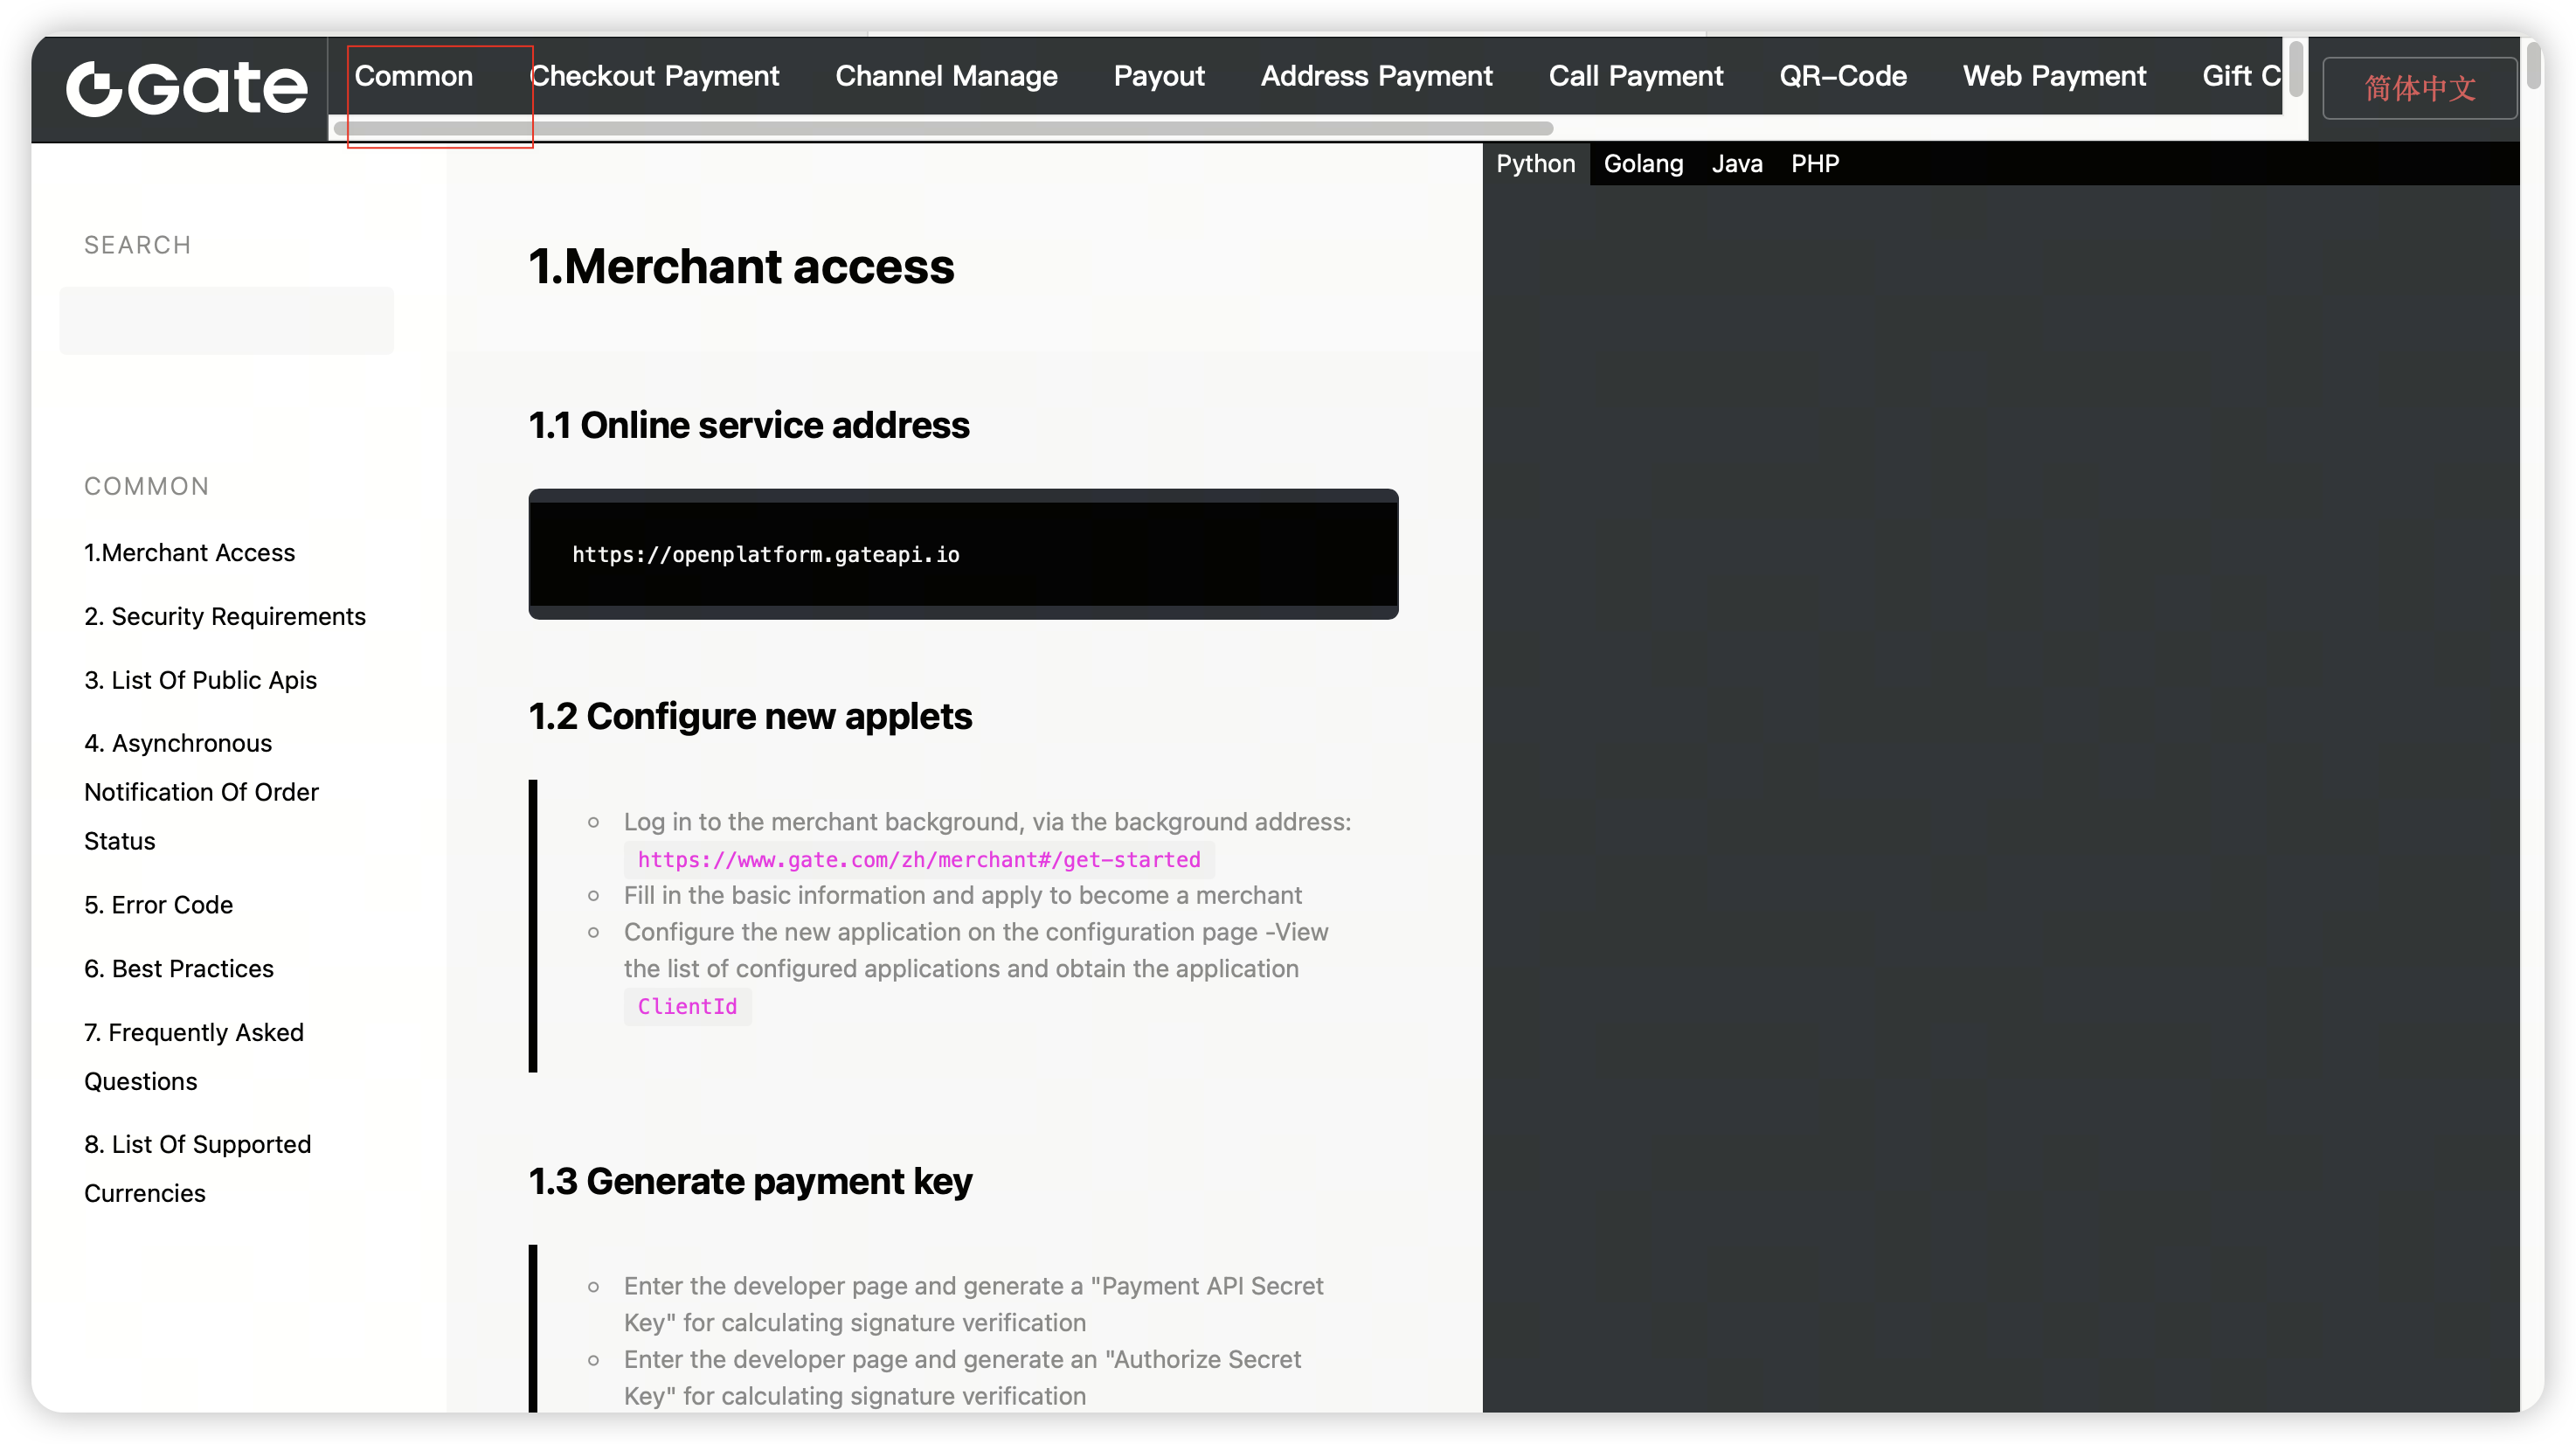Open Checkout Payment section
This screenshot has width=2576, height=1444.
point(654,76)
